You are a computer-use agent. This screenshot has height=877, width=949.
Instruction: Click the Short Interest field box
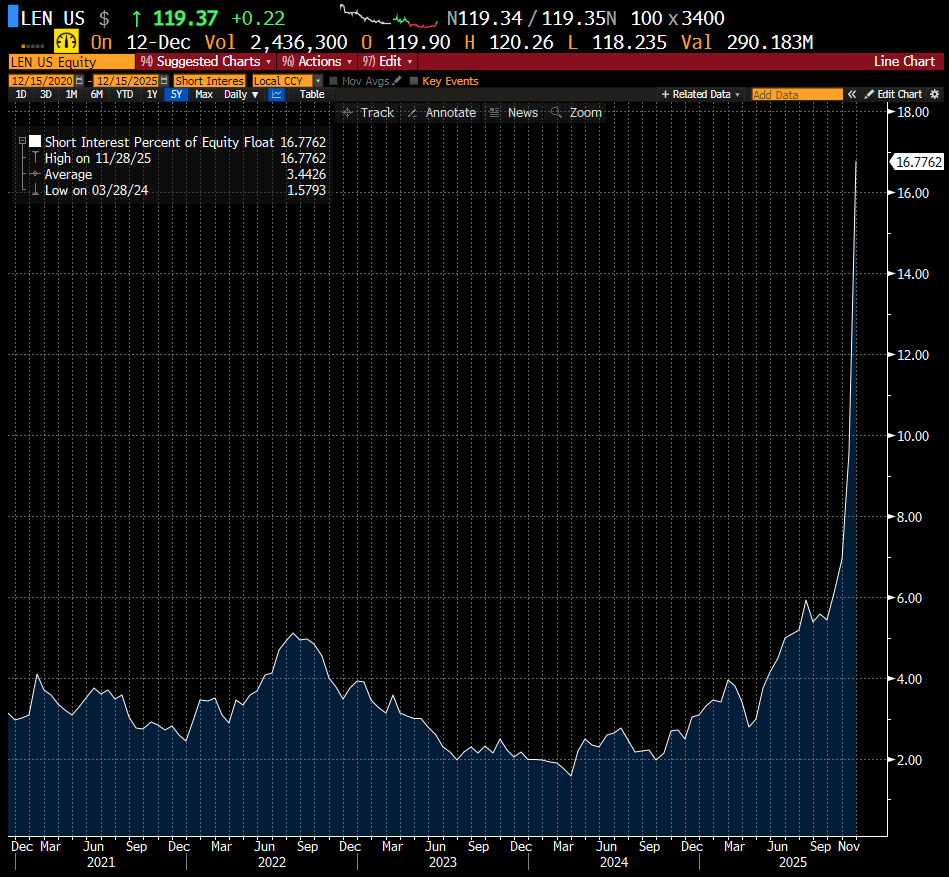(x=209, y=80)
